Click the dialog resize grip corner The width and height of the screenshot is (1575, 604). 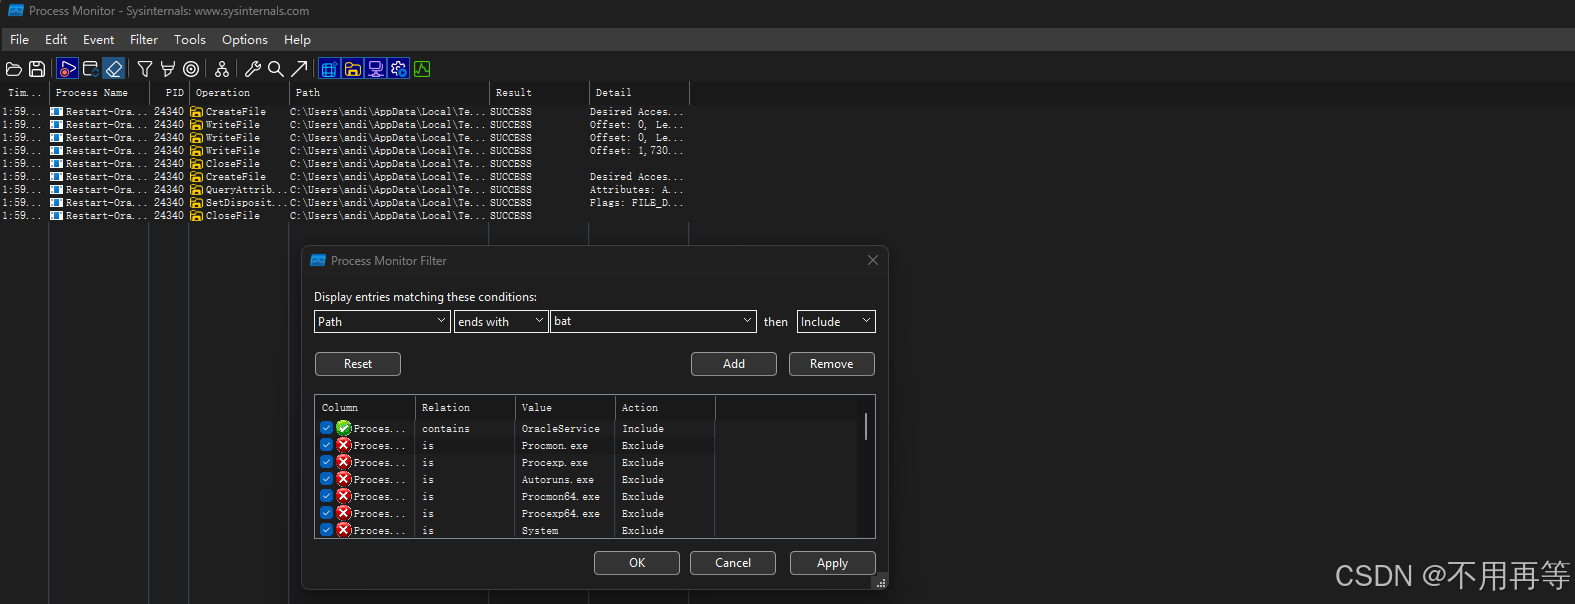tap(881, 583)
